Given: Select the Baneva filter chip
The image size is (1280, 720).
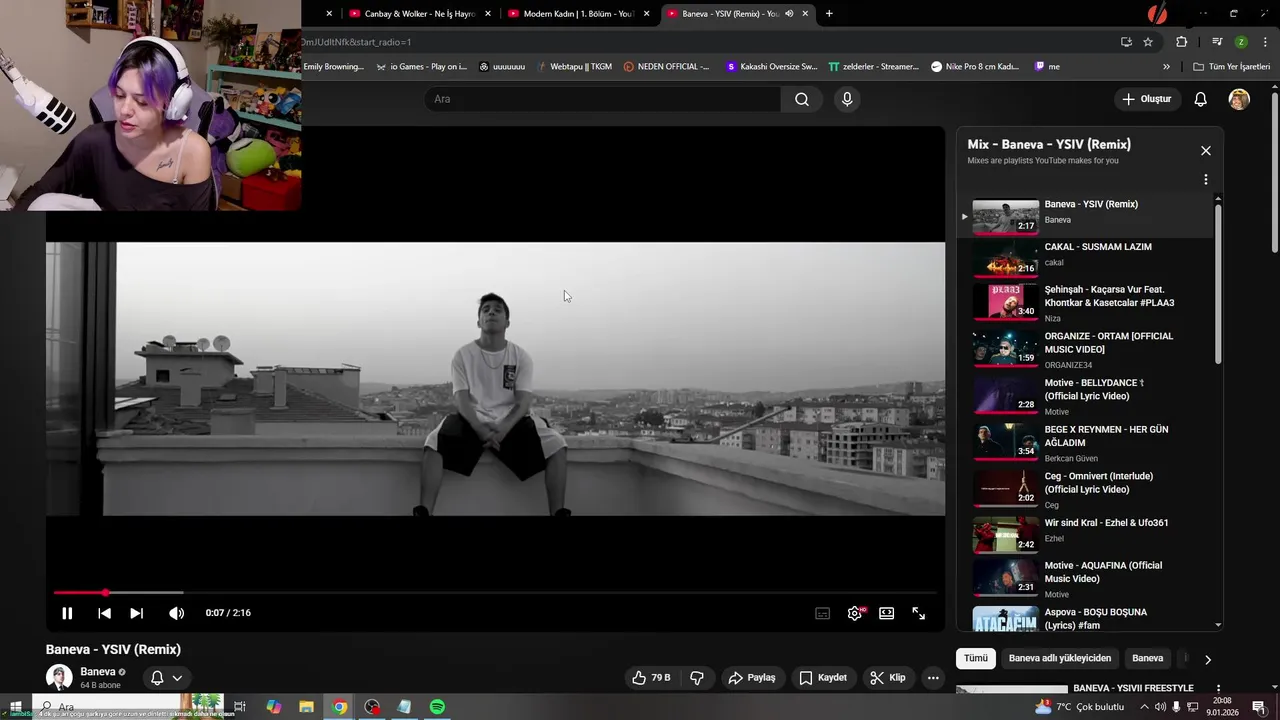Looking at the screenshot, I should (1147, 658).
